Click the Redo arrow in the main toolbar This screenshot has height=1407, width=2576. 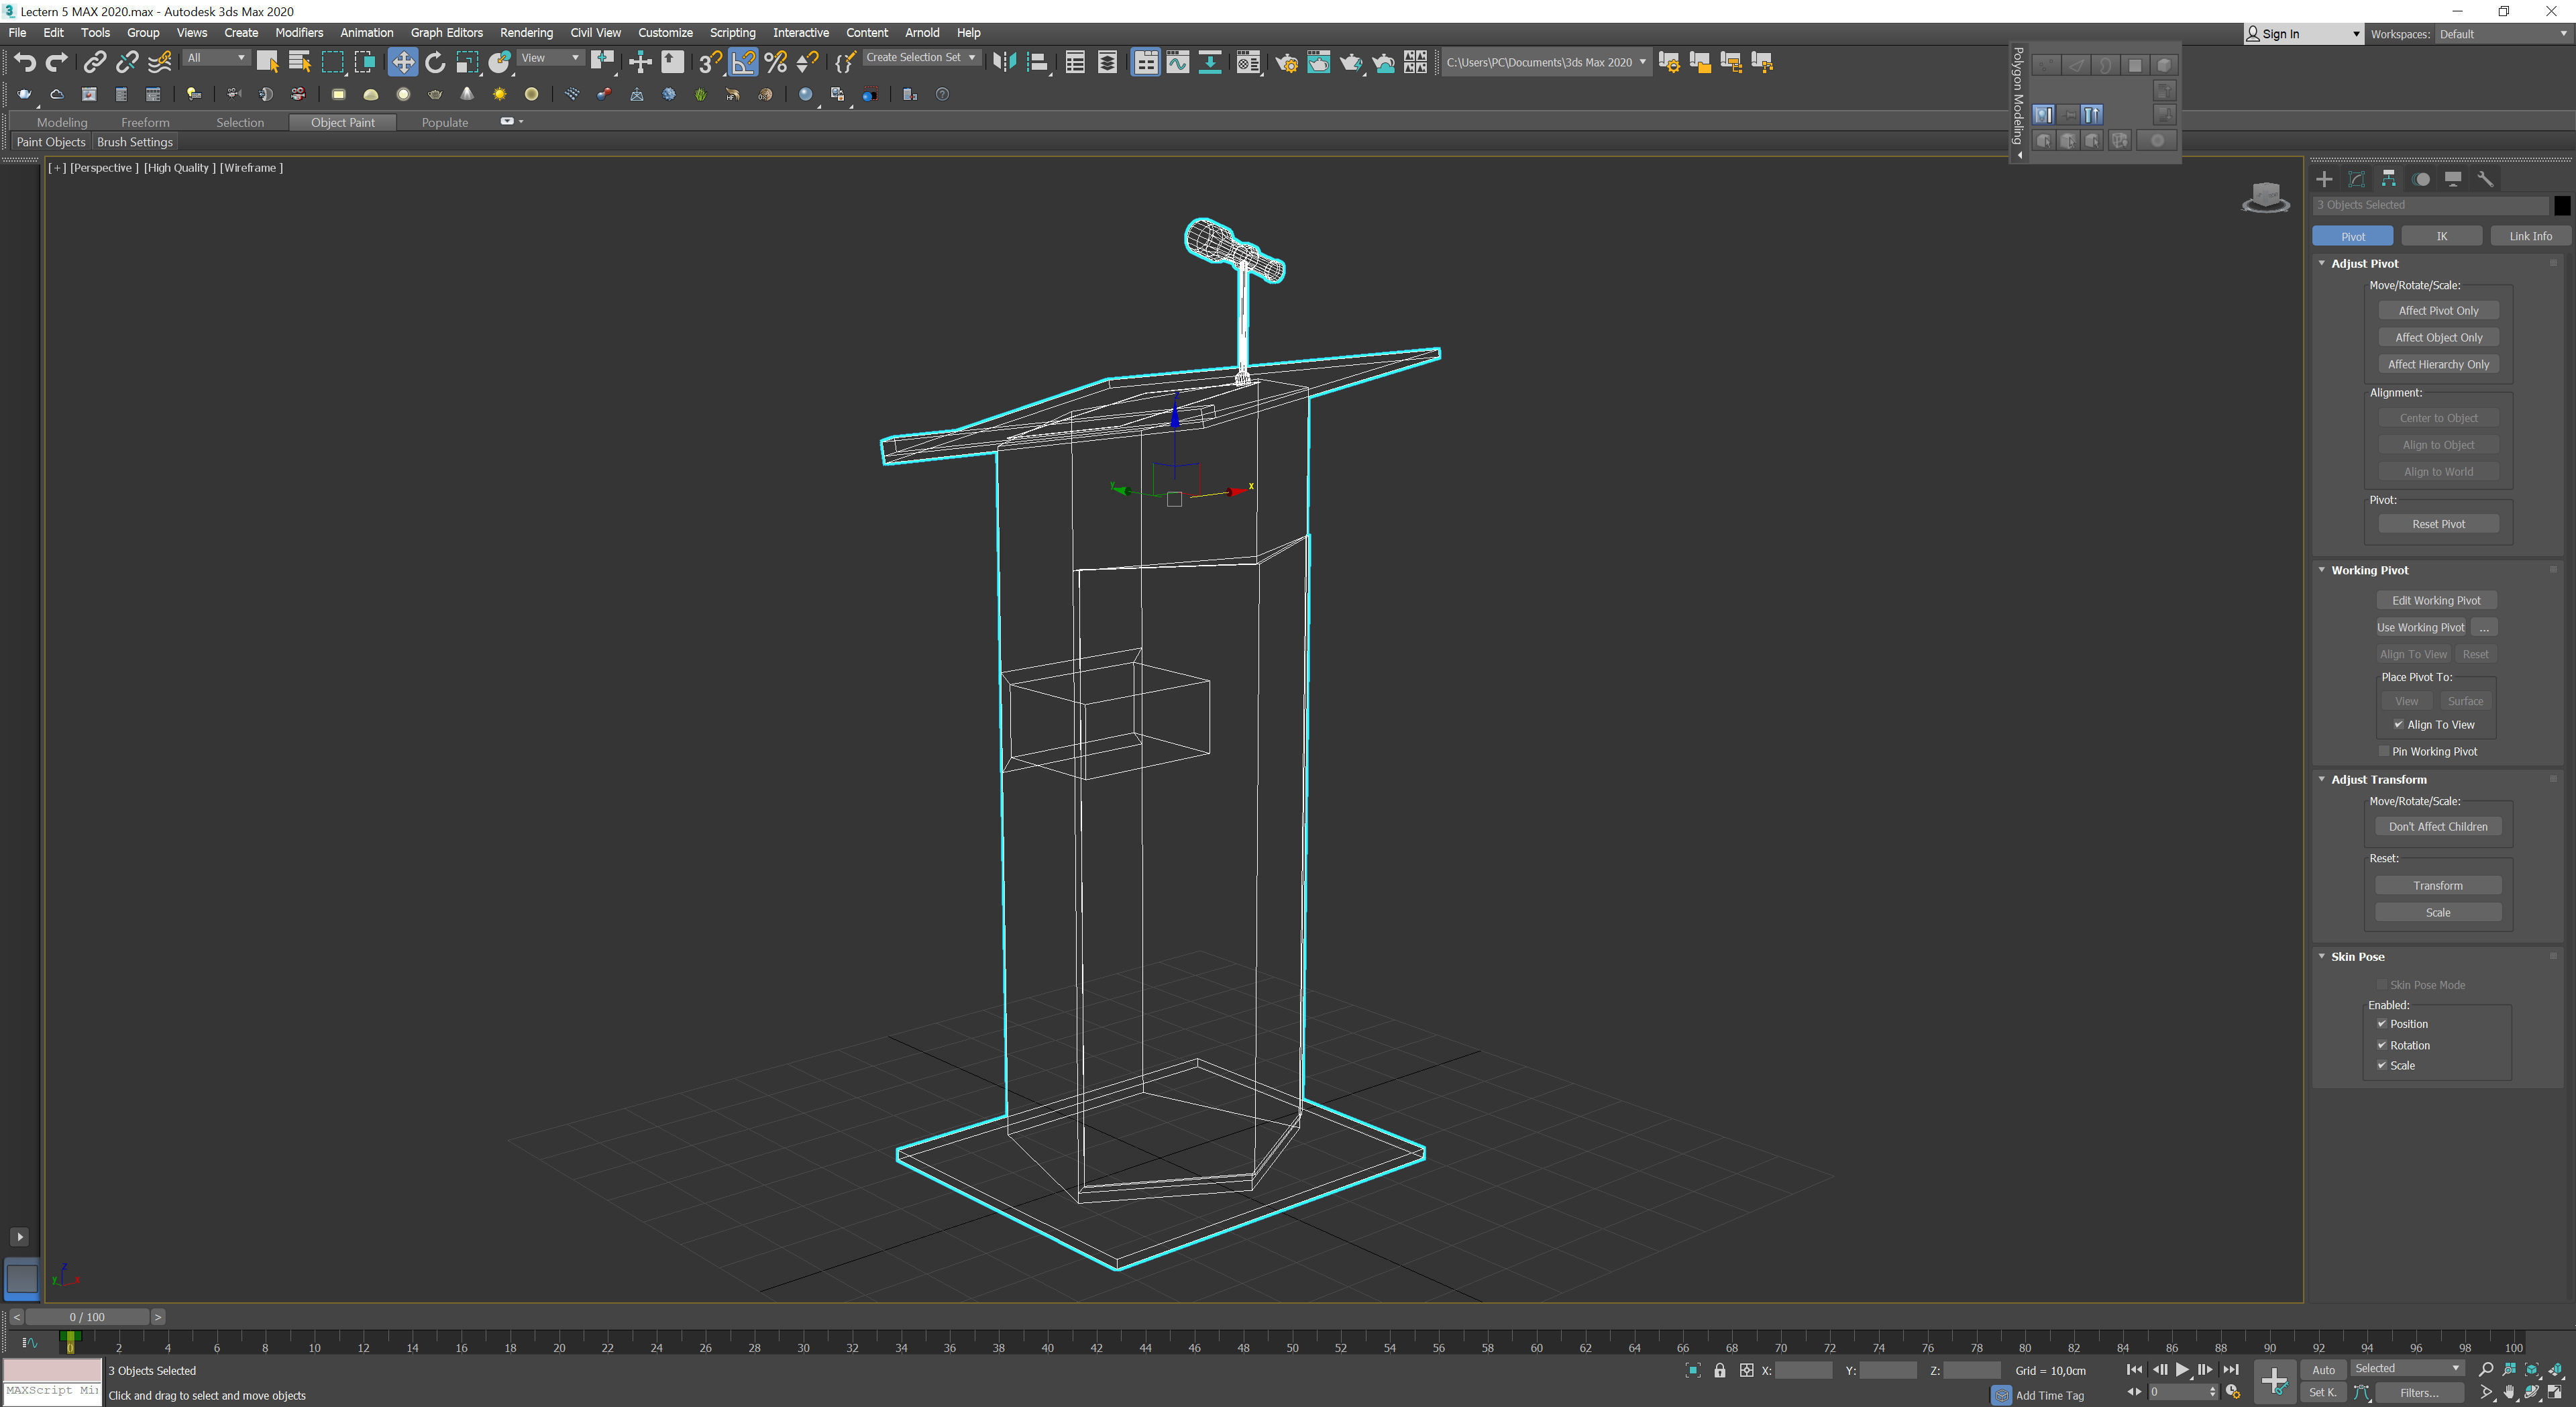[57, 62]
